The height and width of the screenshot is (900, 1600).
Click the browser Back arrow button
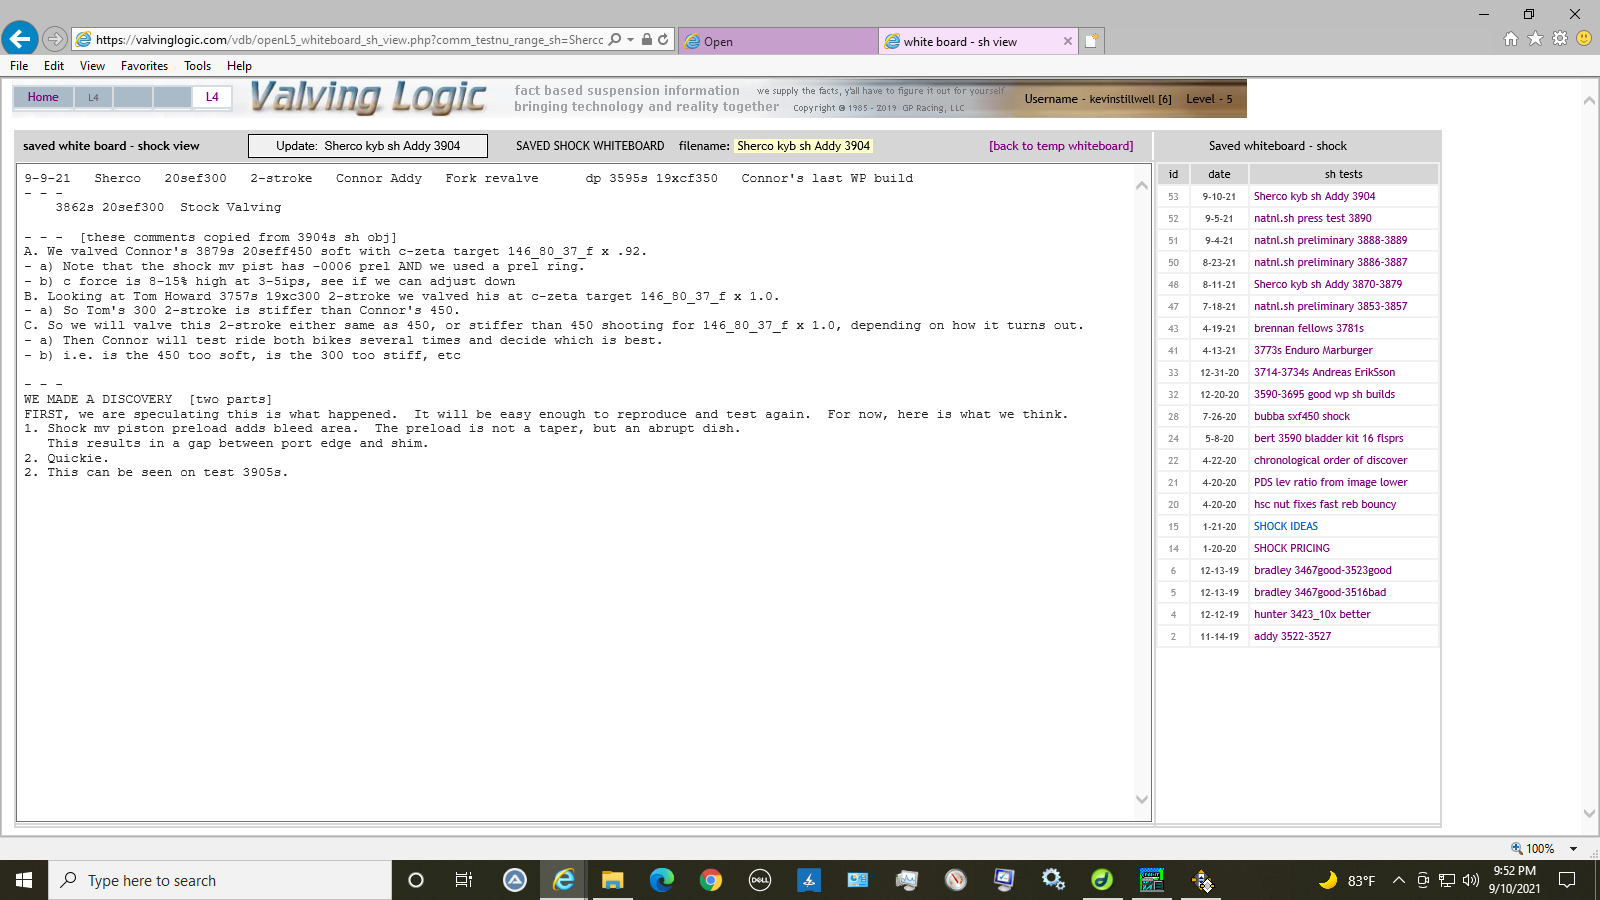pyautogui.click(x=20, y=39)
